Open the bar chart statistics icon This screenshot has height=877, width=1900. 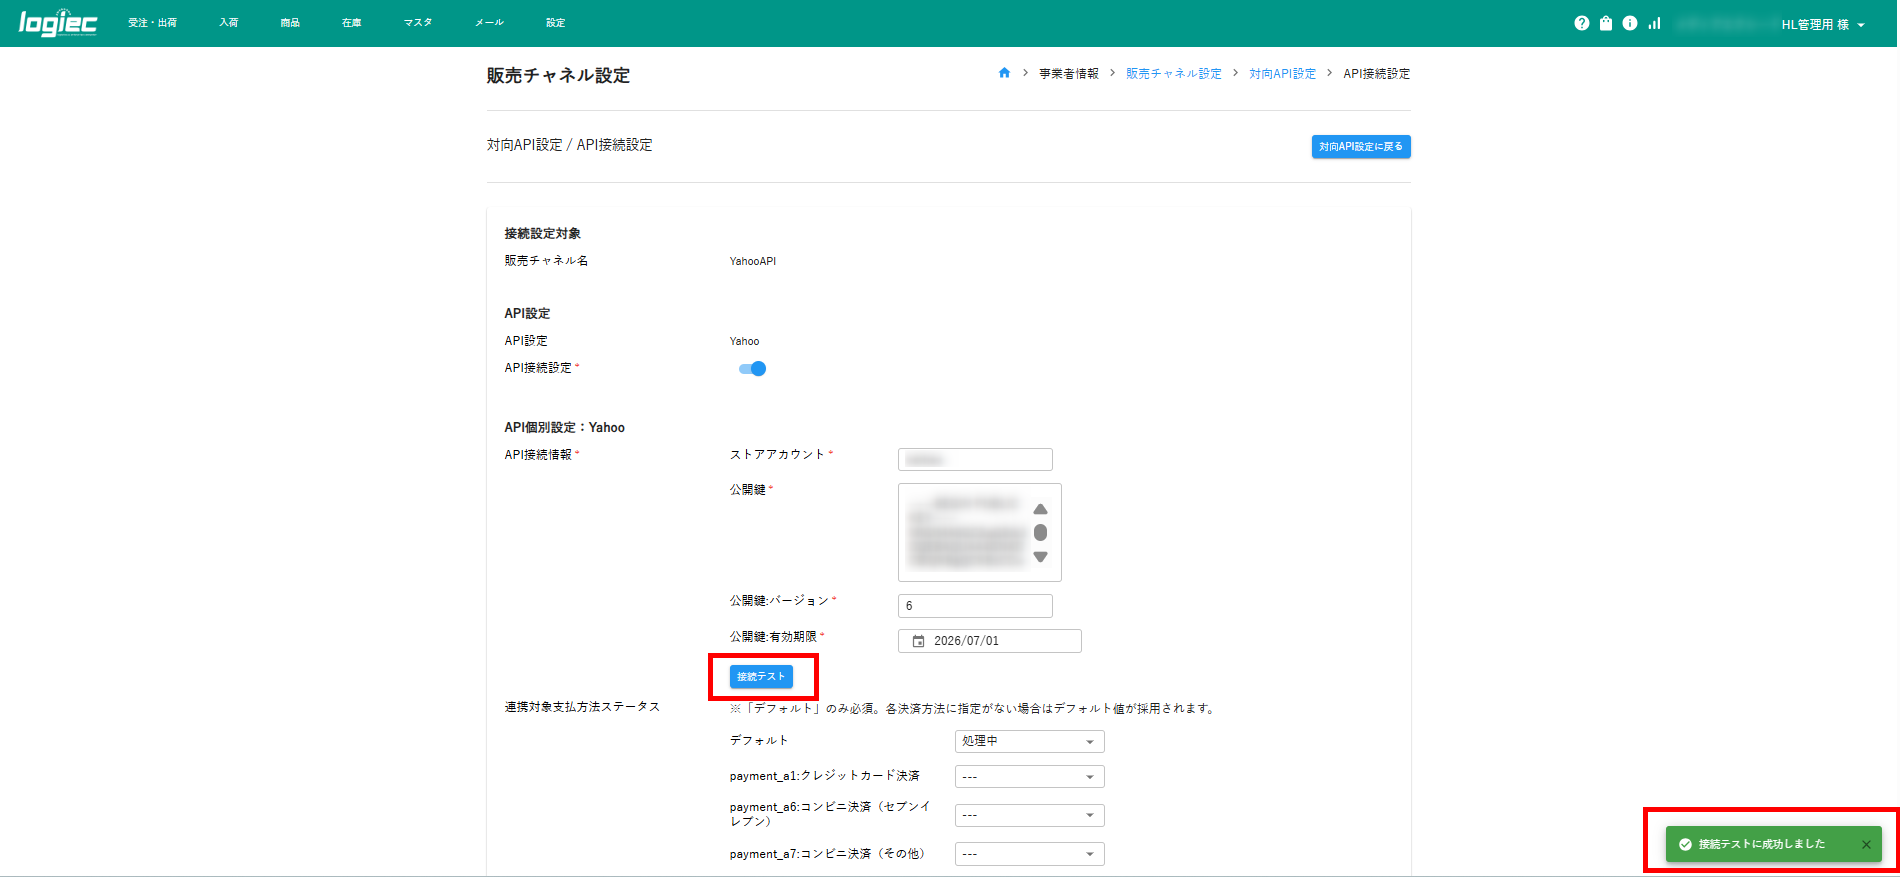(x=1655, y=23)
